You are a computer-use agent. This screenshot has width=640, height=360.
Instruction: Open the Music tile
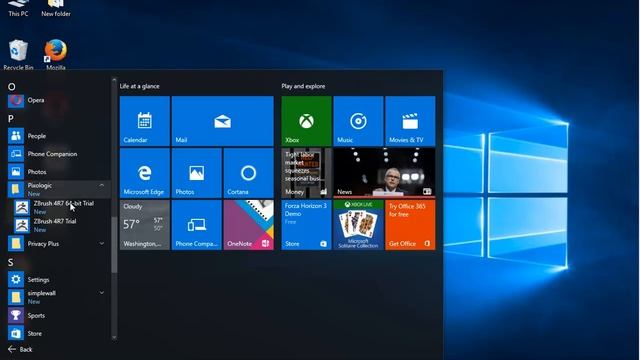click(358, 121)
